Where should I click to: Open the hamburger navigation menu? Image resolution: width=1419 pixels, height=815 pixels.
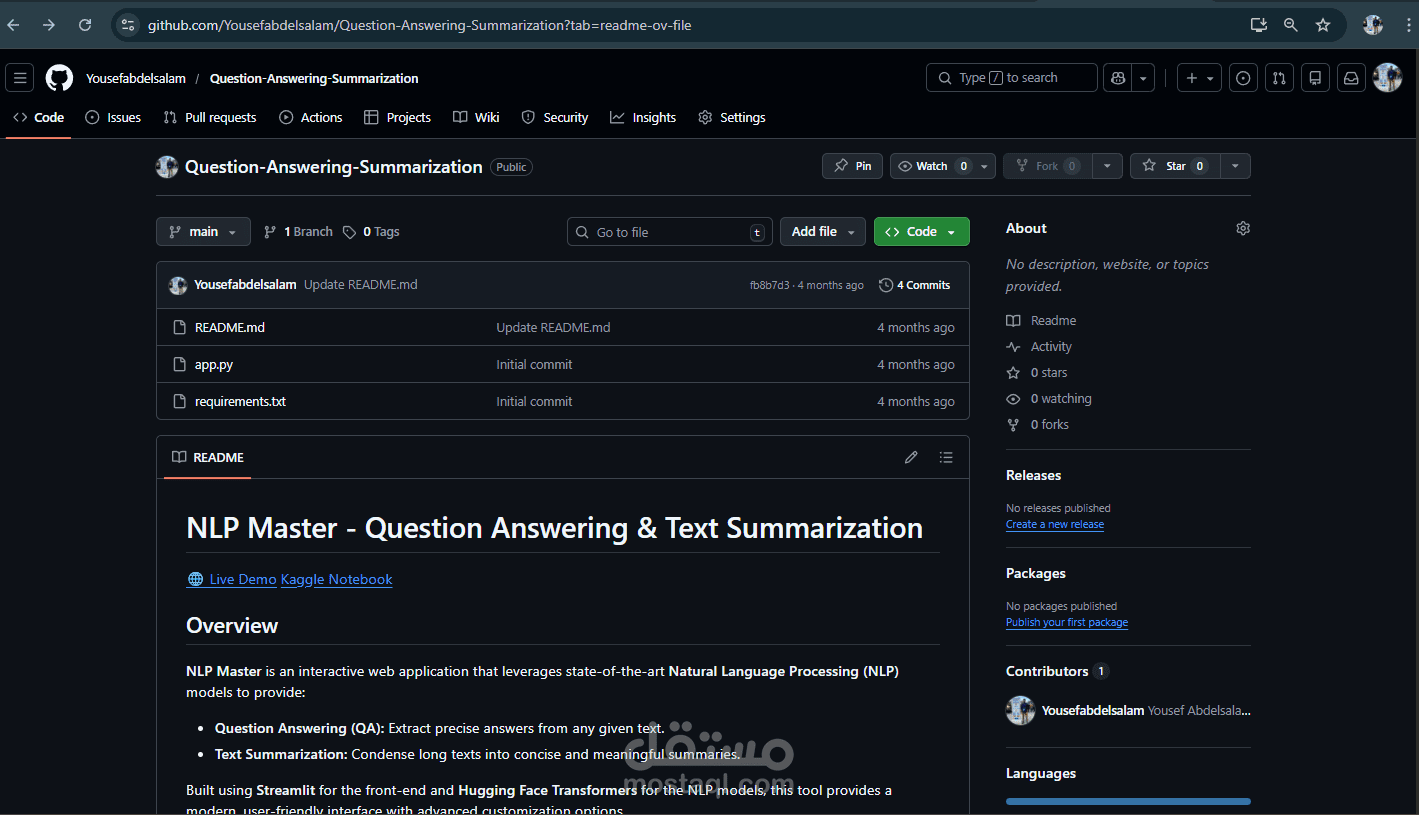[19, 78]
